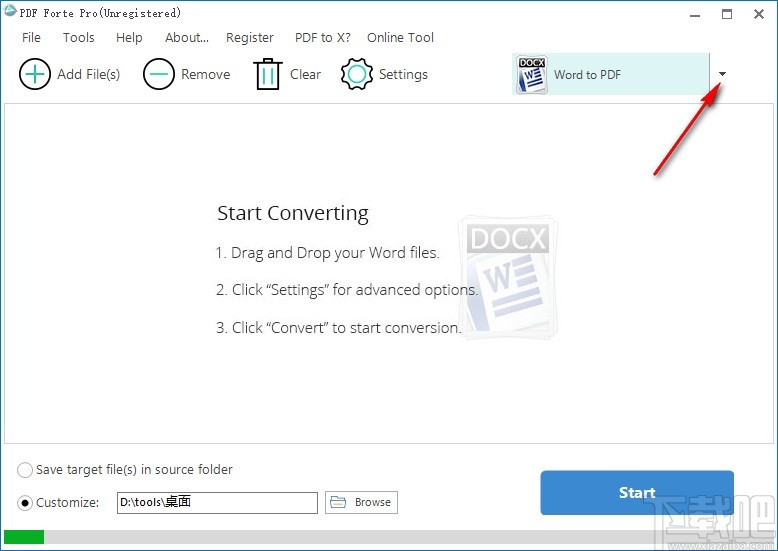
Task: Click the DOCX Word to PDF icon
Action: 531,74
